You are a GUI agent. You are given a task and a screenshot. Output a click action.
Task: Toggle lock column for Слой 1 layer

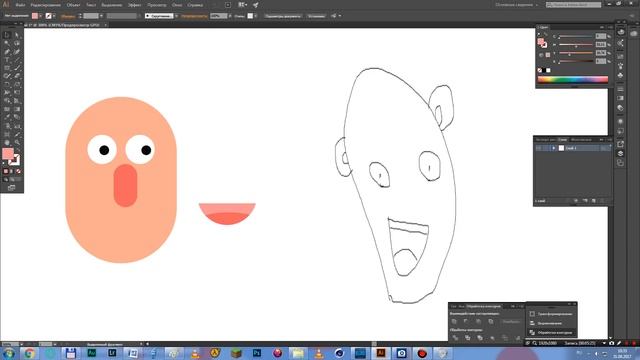click(545, 148)
